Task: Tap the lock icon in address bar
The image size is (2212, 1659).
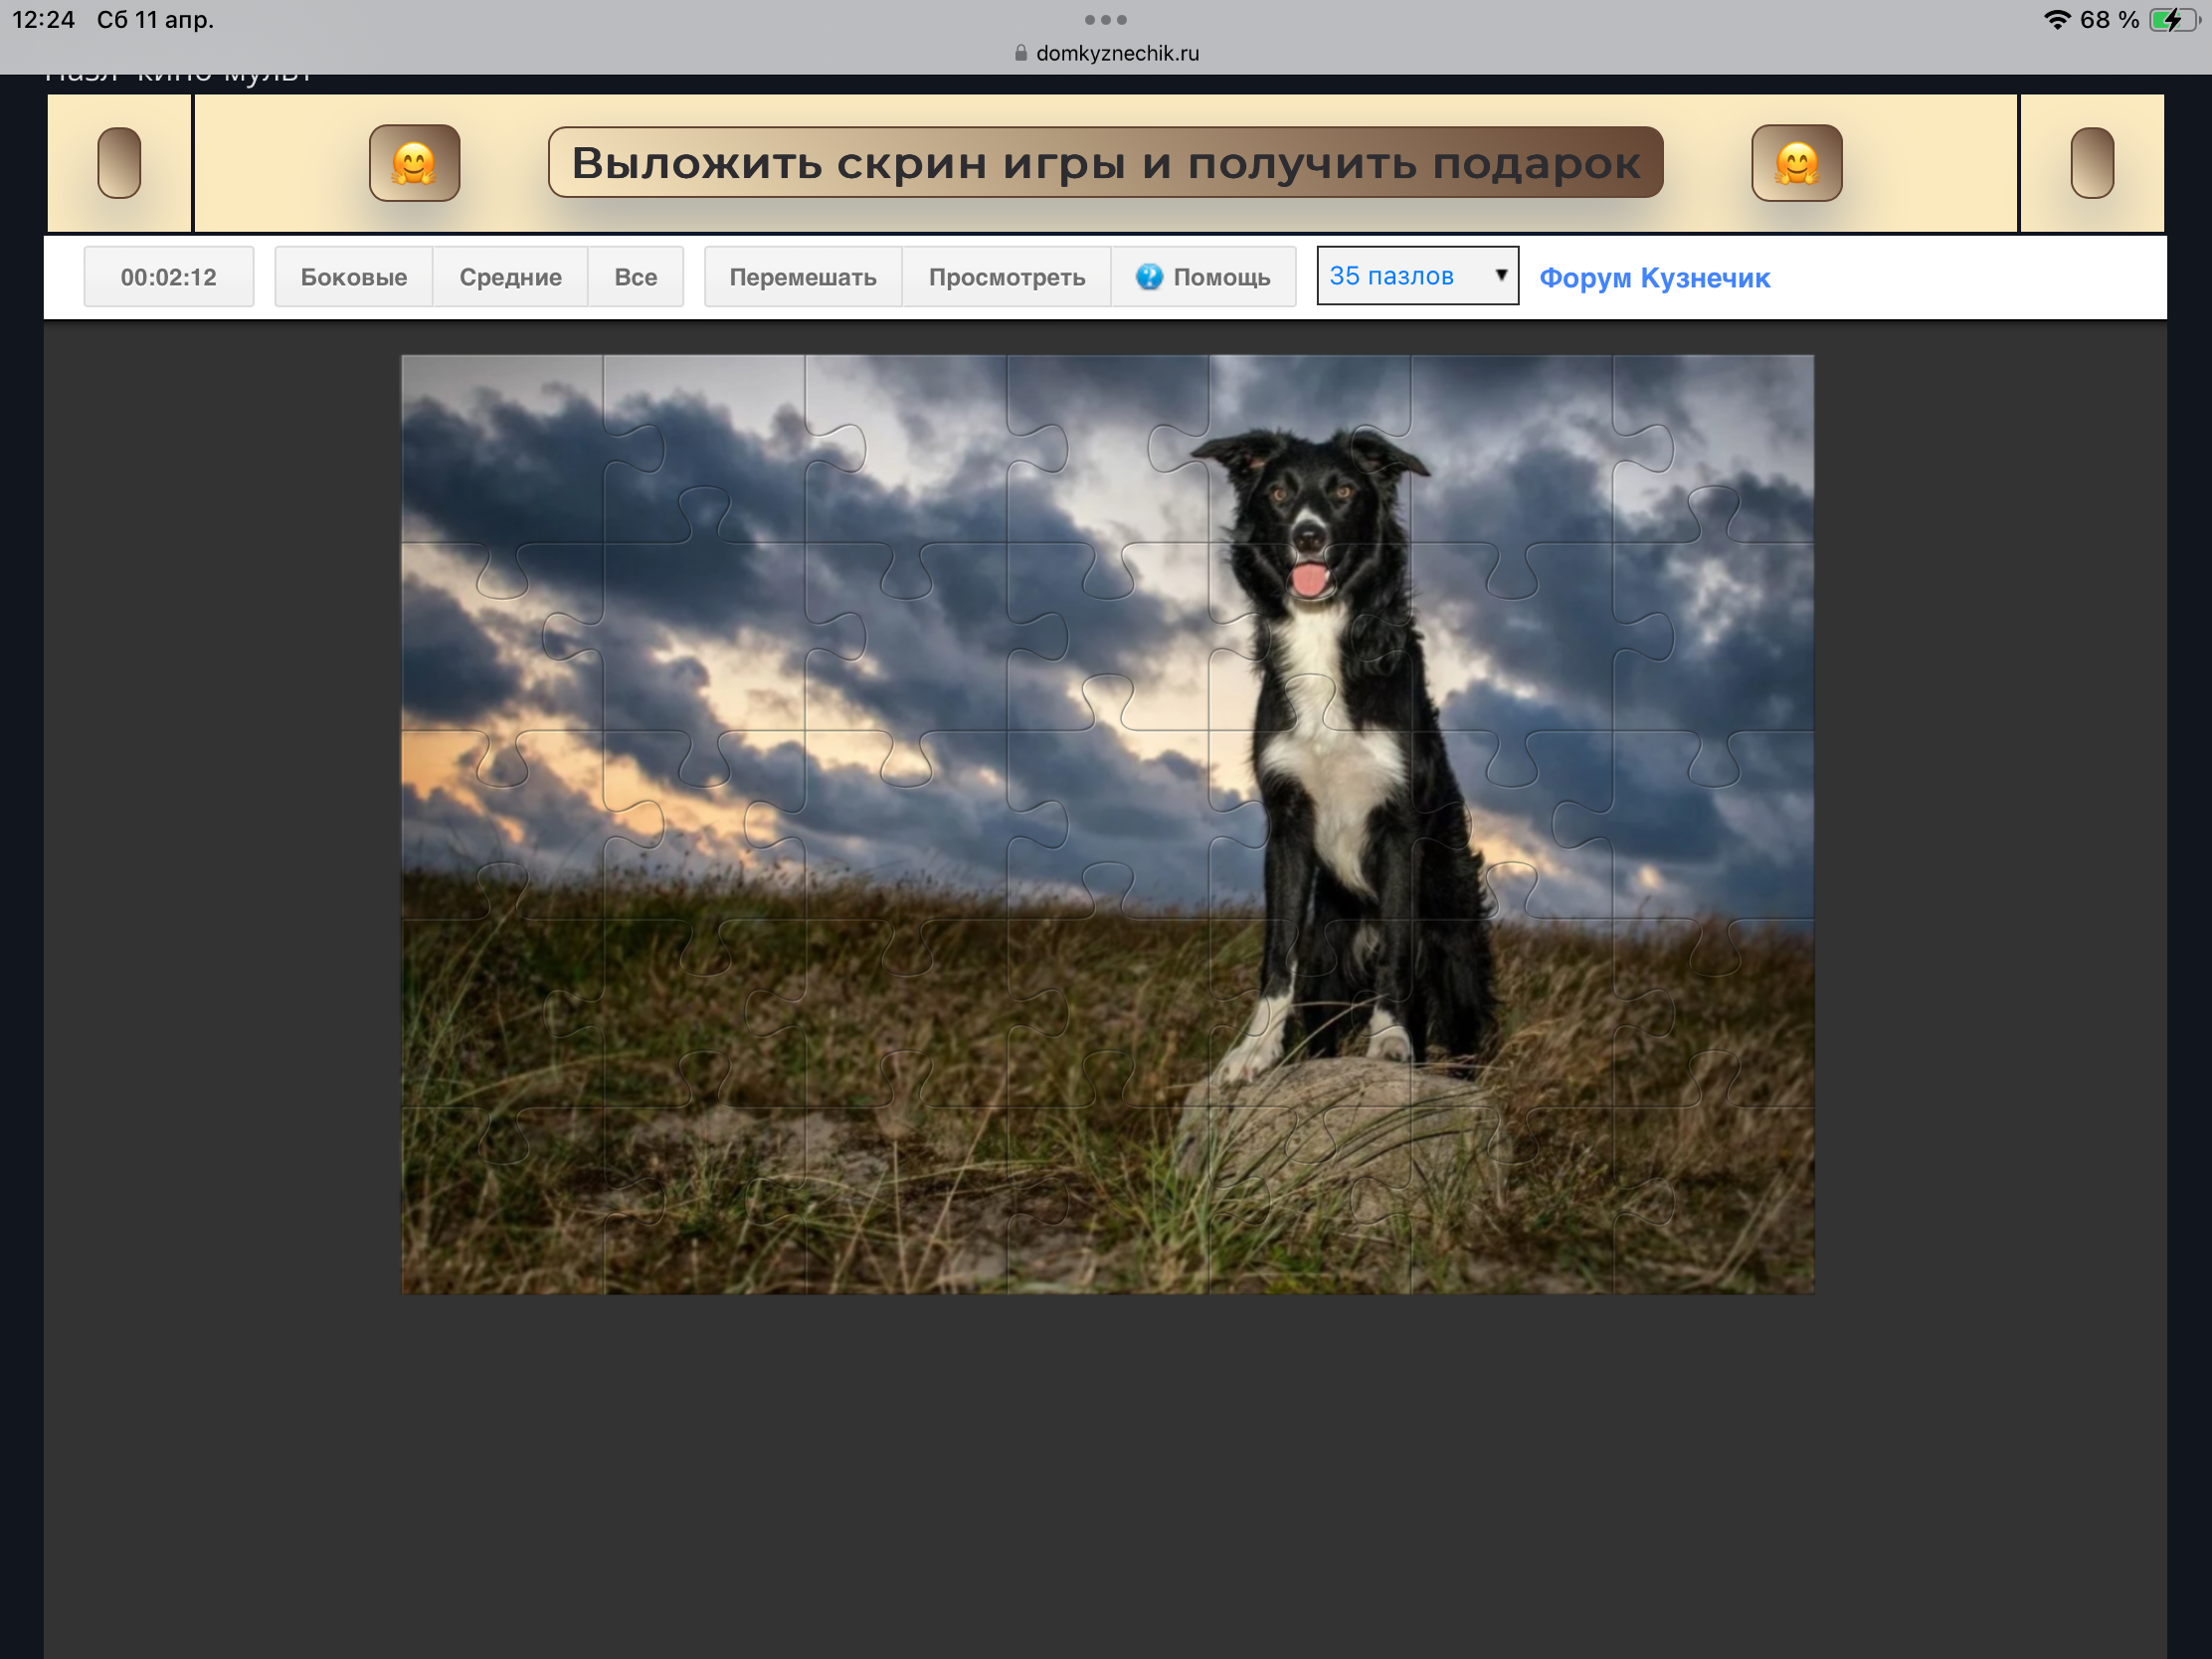Action: (1020, 53)
